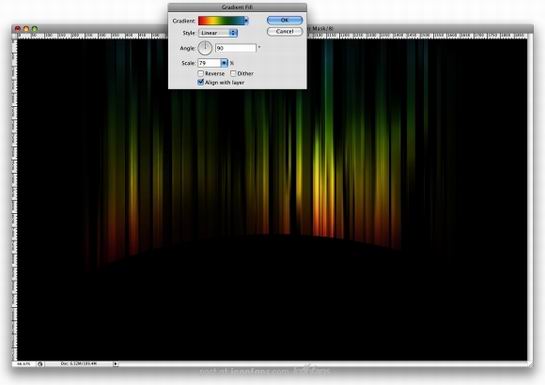The image size is (545, 385).
Task: Click the document zoom percentage field
Action: 24,364
